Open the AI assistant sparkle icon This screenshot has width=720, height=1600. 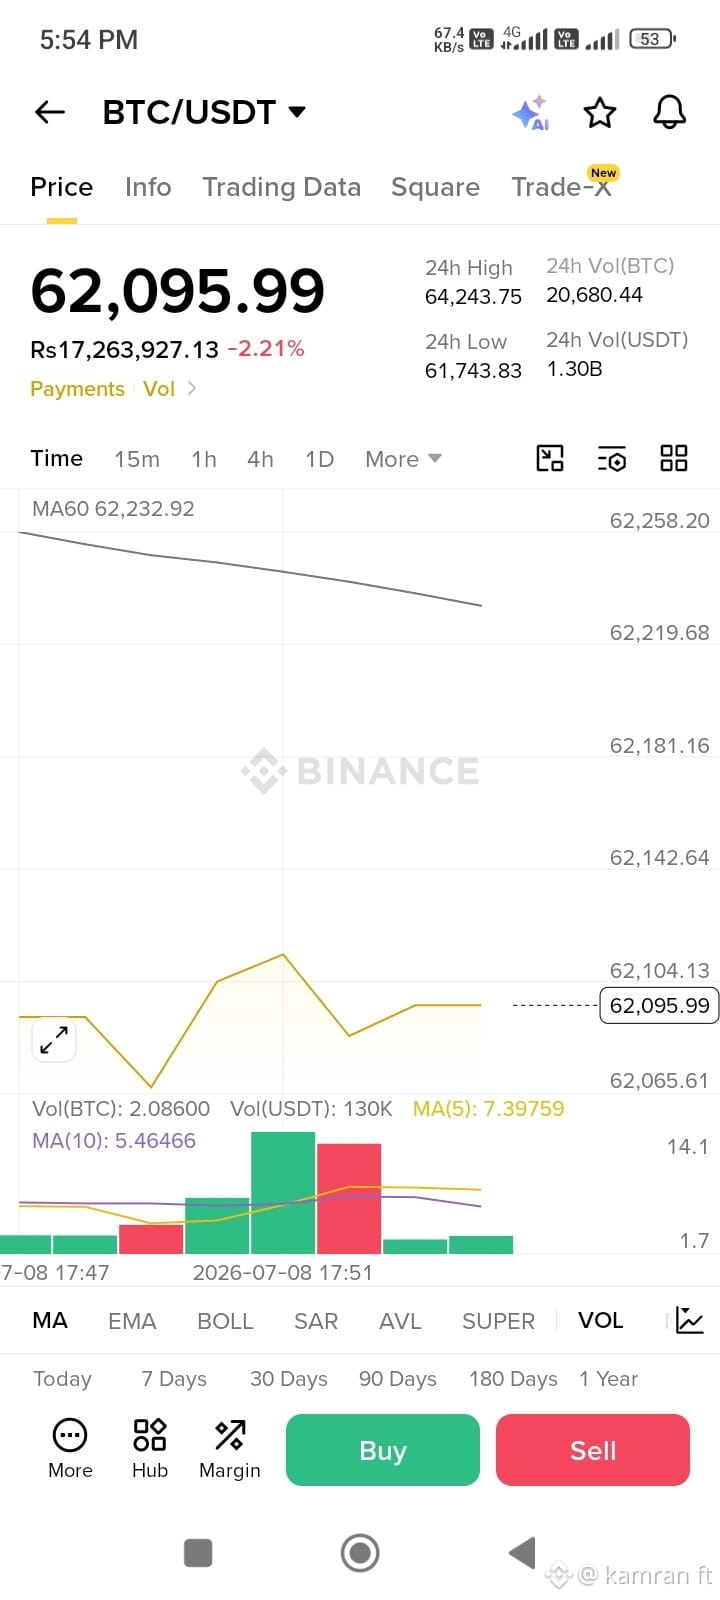[530, 113]
